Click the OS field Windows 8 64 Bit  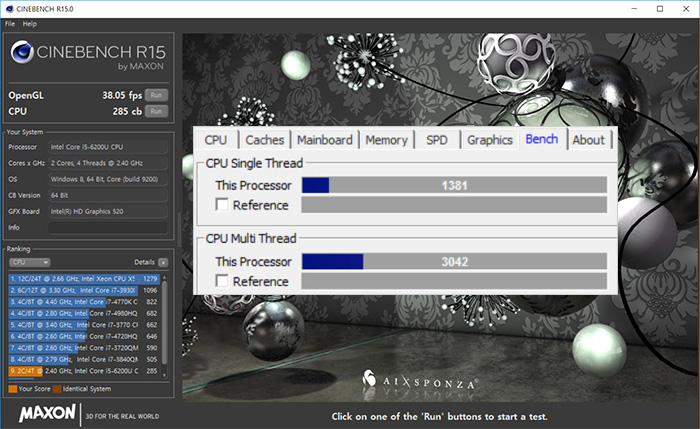click(108, 179)
